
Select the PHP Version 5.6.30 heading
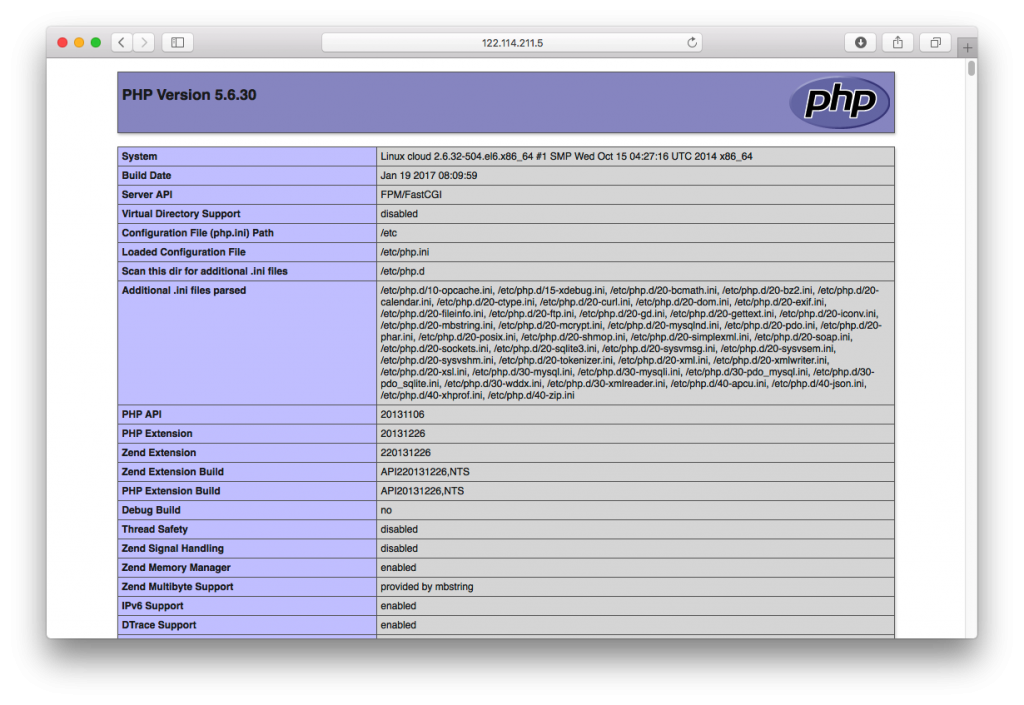click(x=189, y=95)
